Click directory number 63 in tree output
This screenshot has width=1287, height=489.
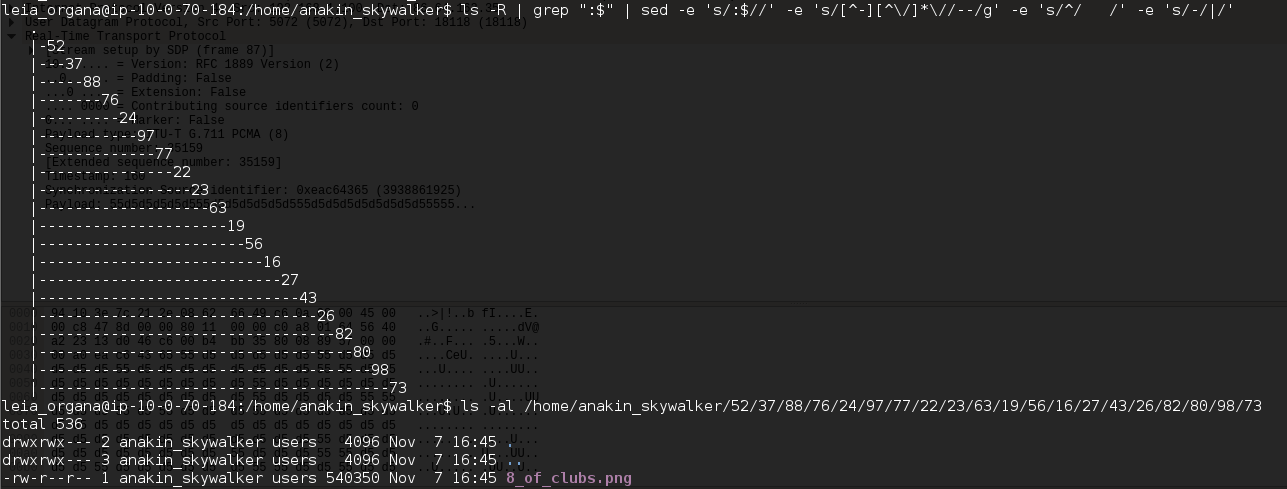tap(219, 208)
